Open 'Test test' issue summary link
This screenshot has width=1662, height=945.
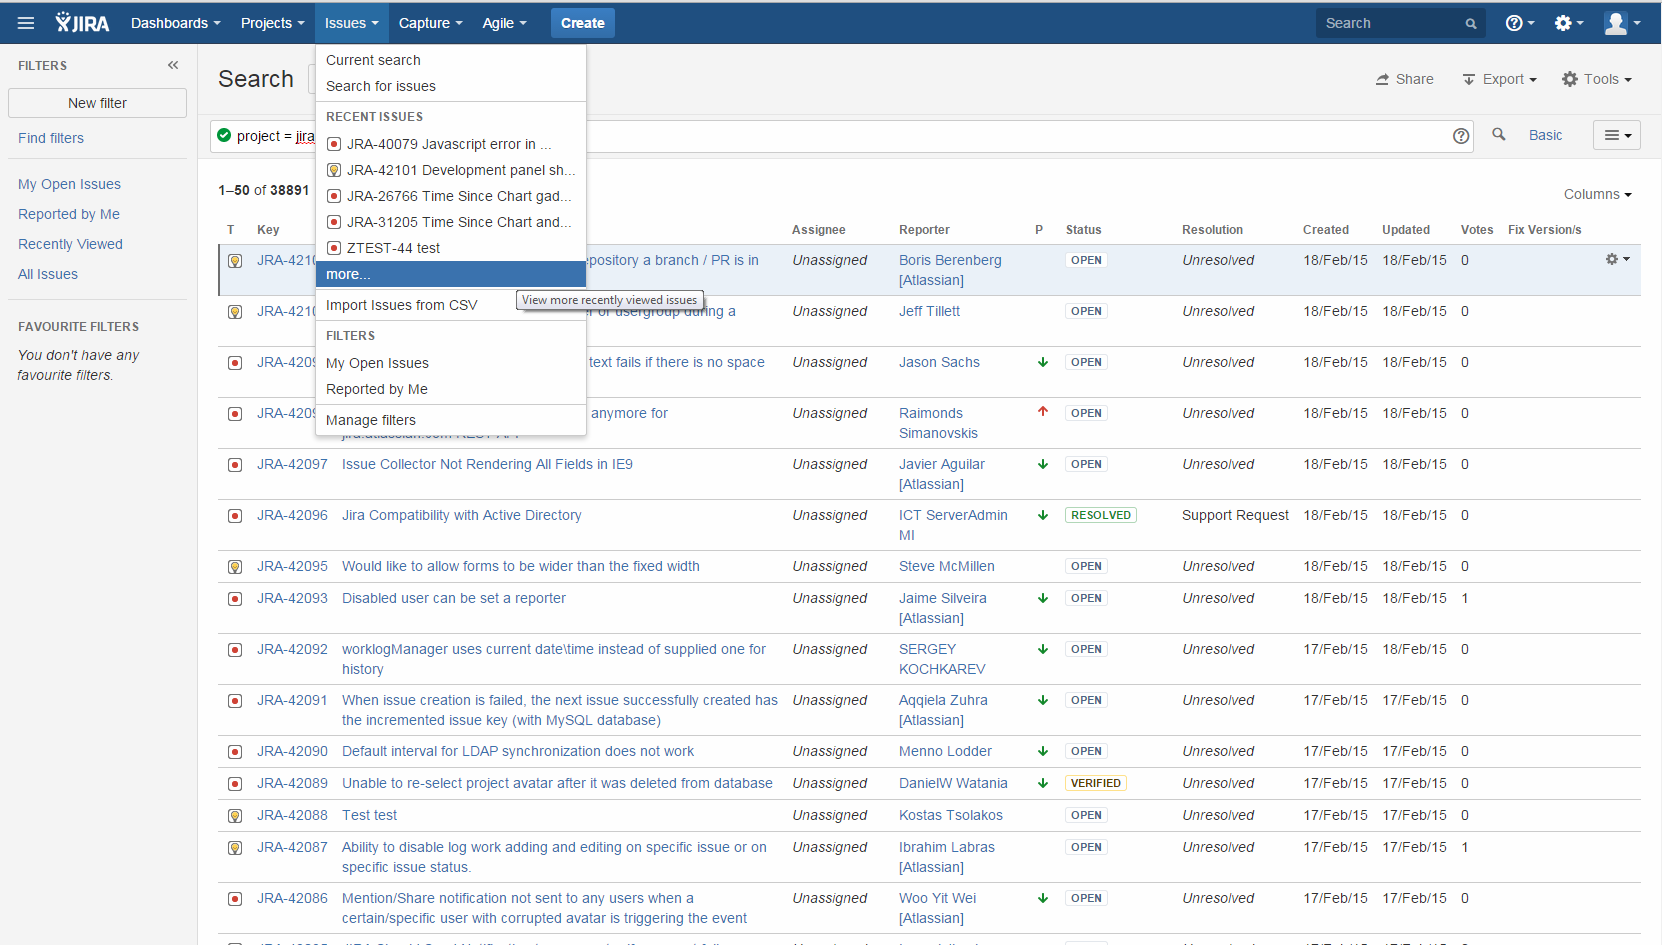pyautogui.click(x=370, y=815)
